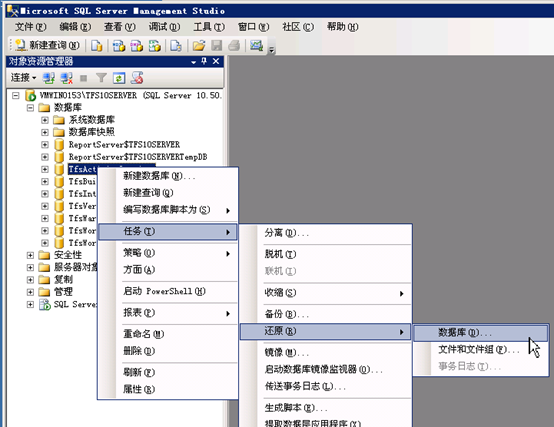Click the Analysis Services DMX query icon

[x=137, y=46]
